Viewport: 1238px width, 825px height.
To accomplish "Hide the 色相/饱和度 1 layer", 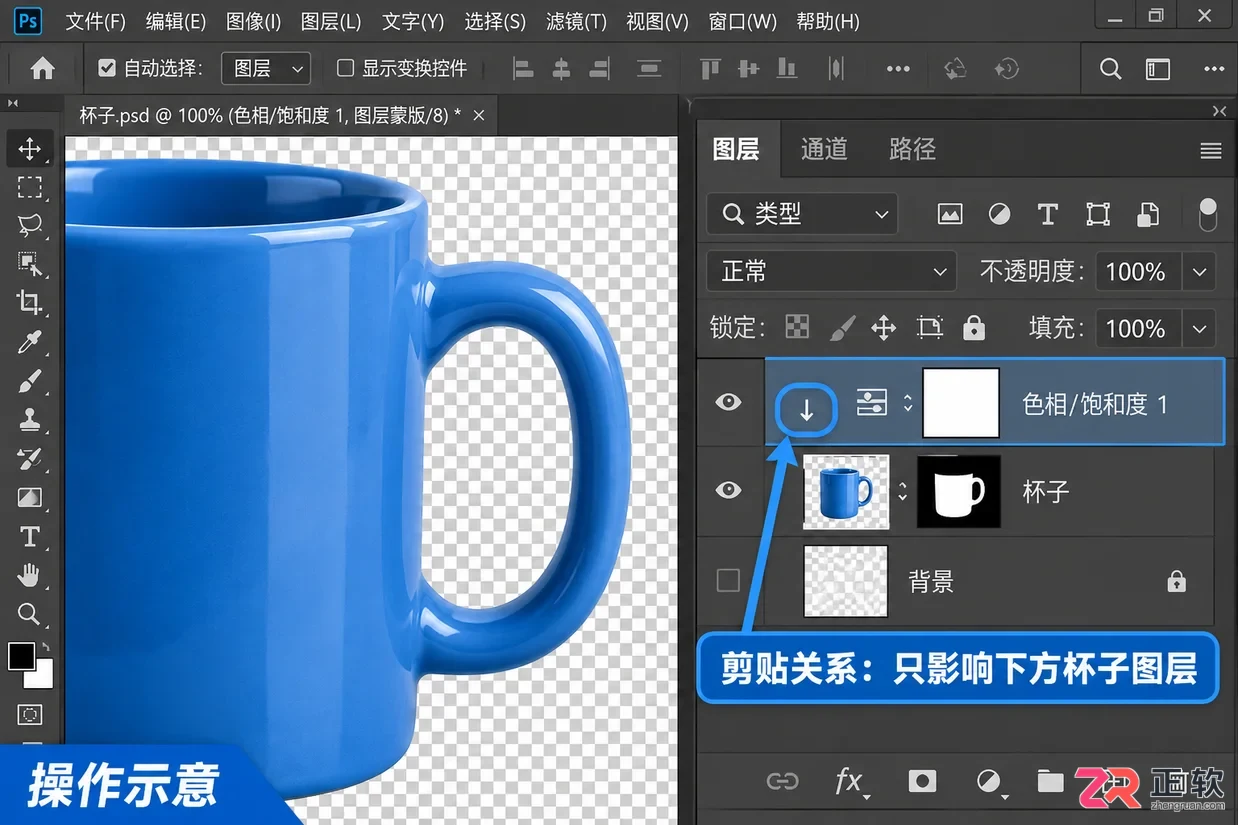I will pos(729,403).
